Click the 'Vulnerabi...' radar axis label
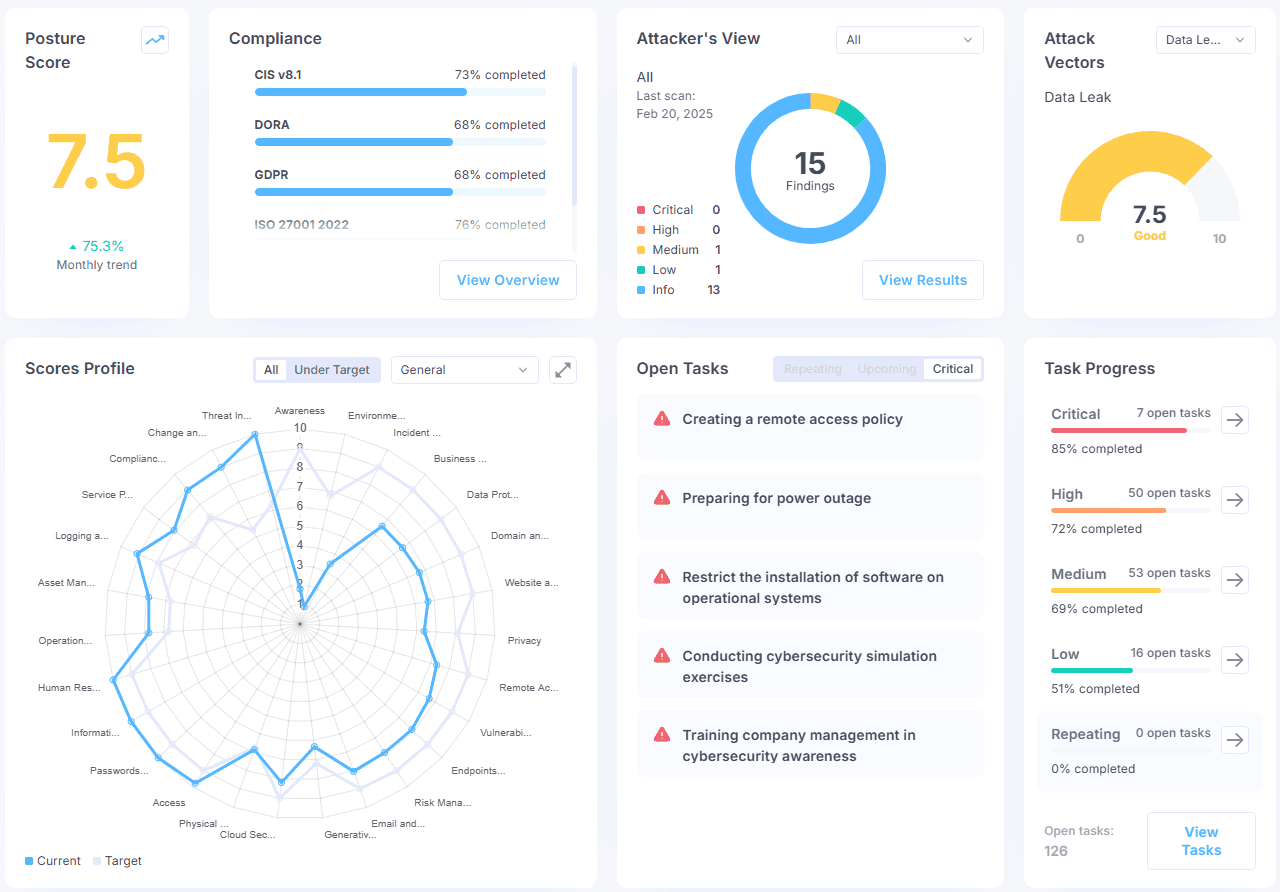 coord(507,733)
